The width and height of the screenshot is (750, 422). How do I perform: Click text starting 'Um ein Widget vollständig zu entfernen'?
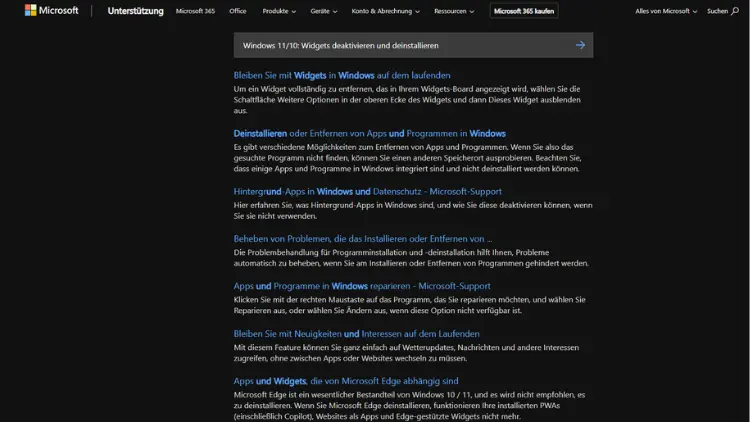pos(407,100)
